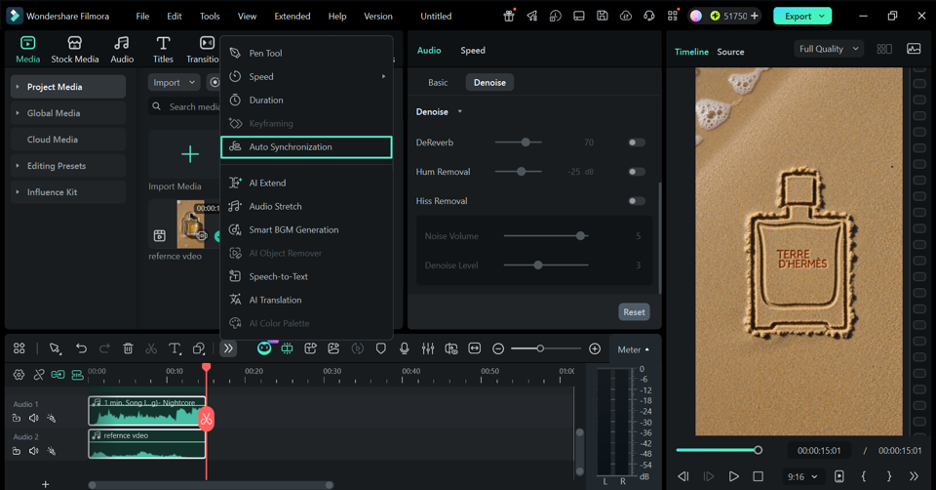
Task: Choose Speech-to-Text menu entry
Action: click(x=306, y=276)
